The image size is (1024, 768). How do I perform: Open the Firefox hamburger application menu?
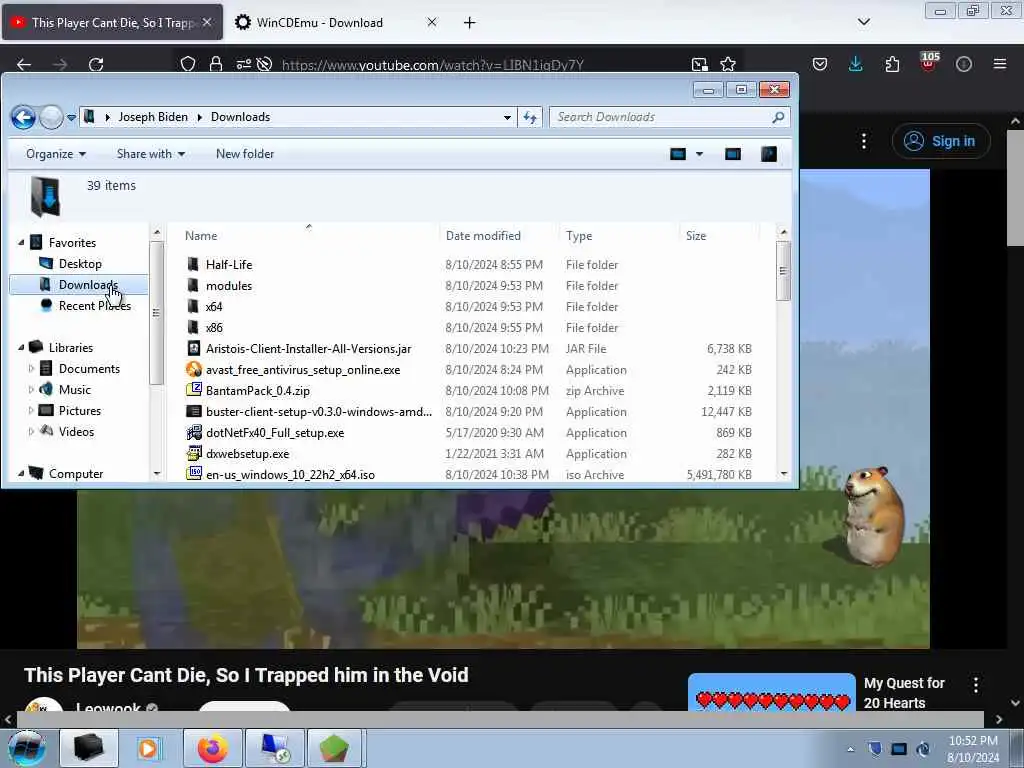click(x=999, y=64)
